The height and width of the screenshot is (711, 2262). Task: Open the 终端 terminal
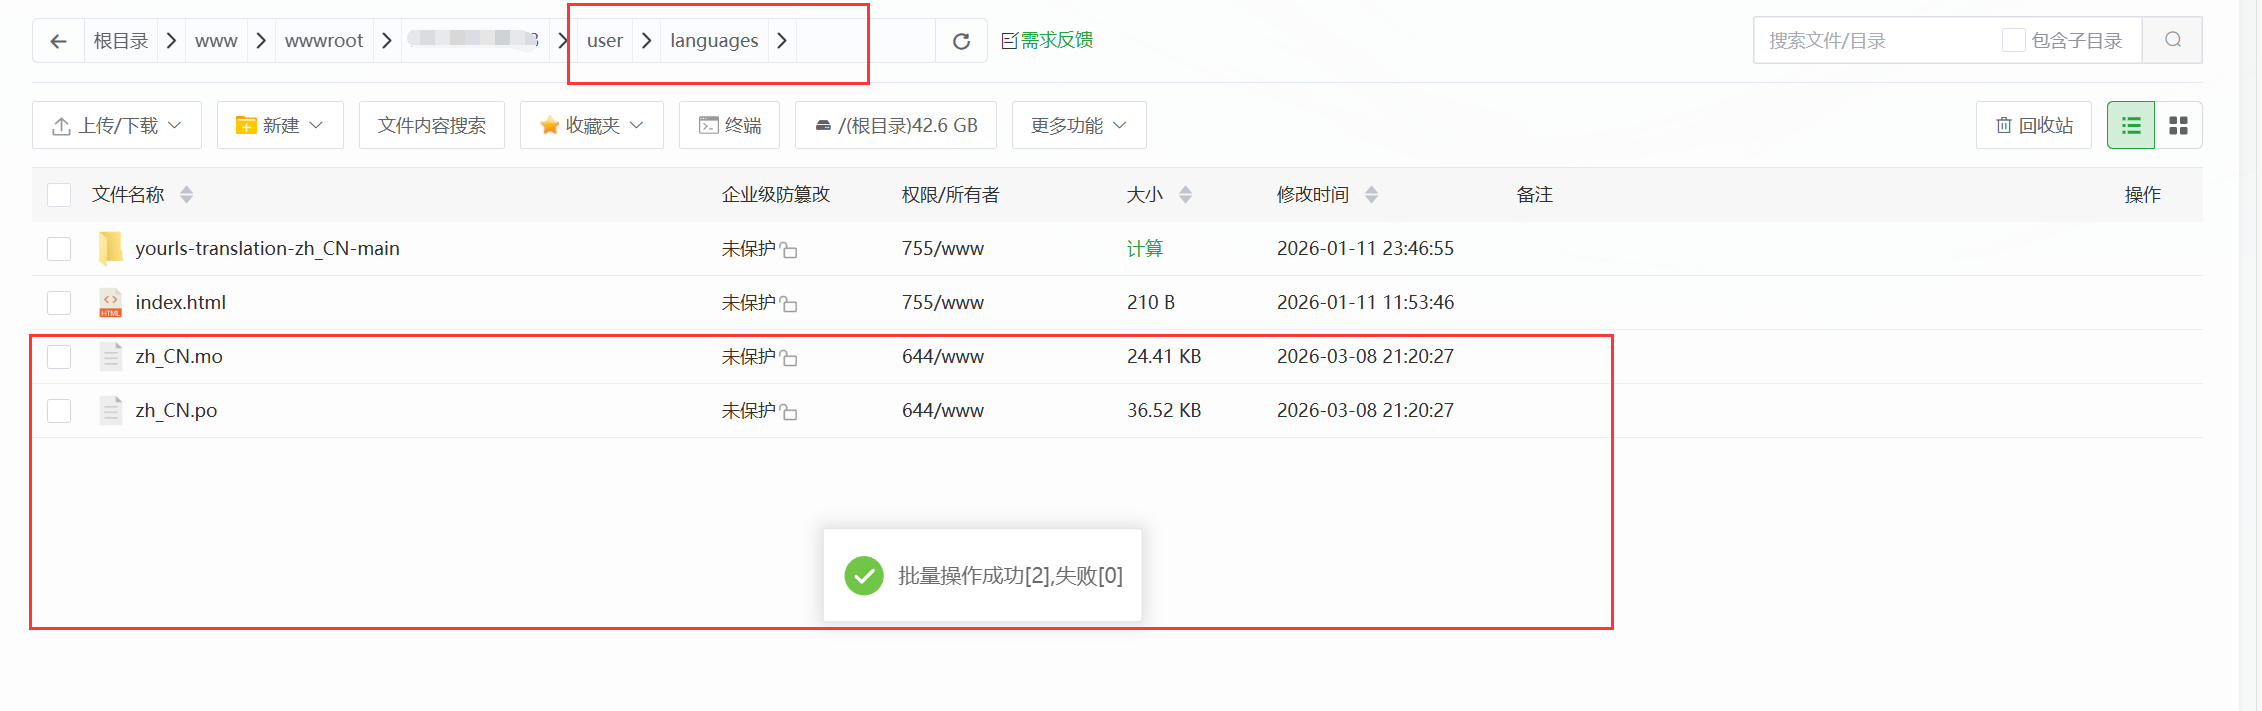pyautogui.click(x=729, y=125)
